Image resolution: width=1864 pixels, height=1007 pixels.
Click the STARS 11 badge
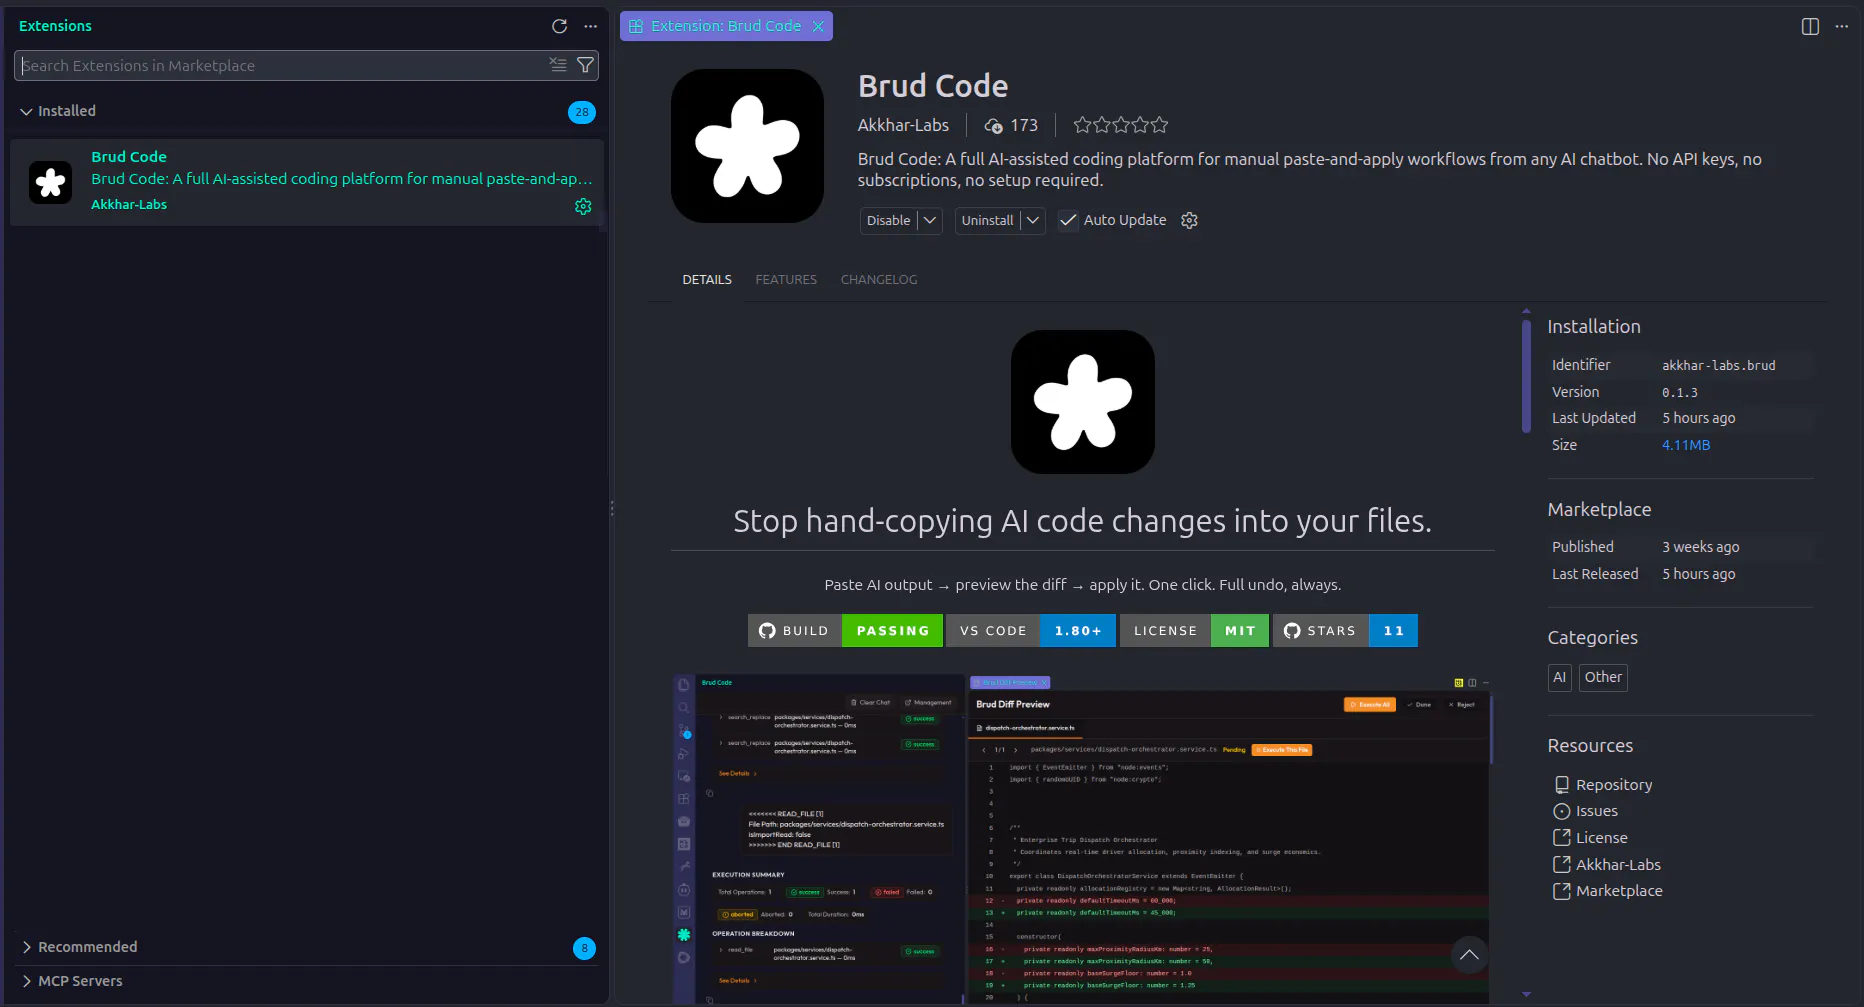click(x=1345, y=631)
